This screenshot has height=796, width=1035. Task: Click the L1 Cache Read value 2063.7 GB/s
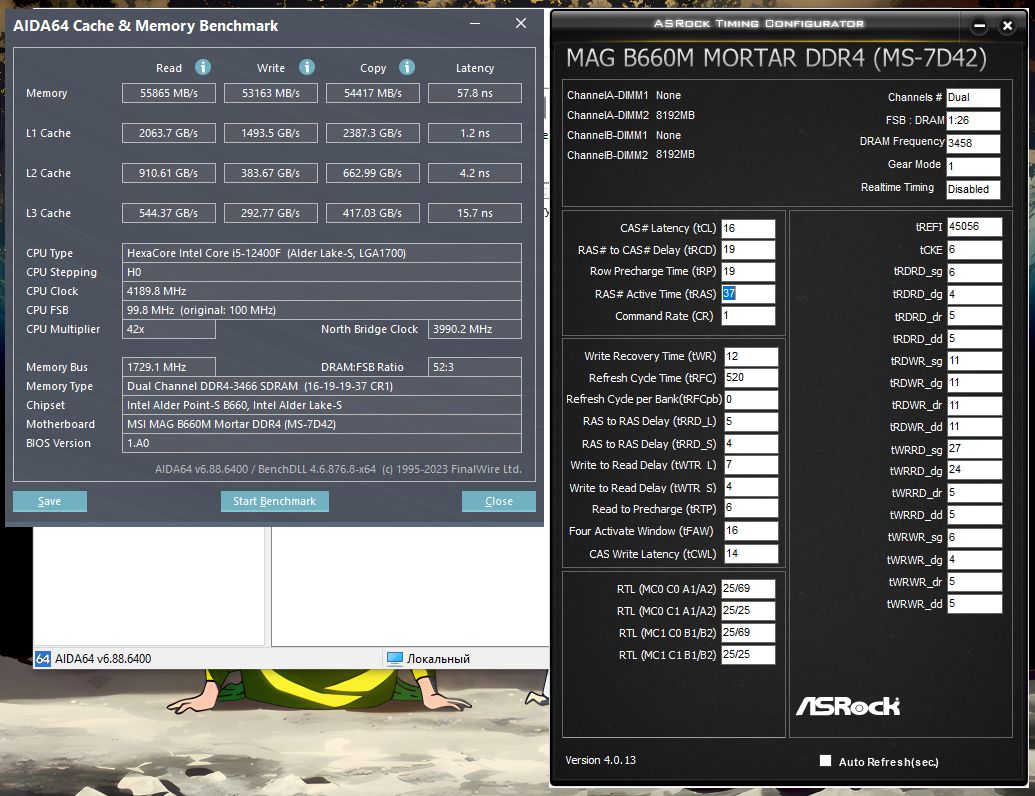pyautogui.click(x=169, y=133)
